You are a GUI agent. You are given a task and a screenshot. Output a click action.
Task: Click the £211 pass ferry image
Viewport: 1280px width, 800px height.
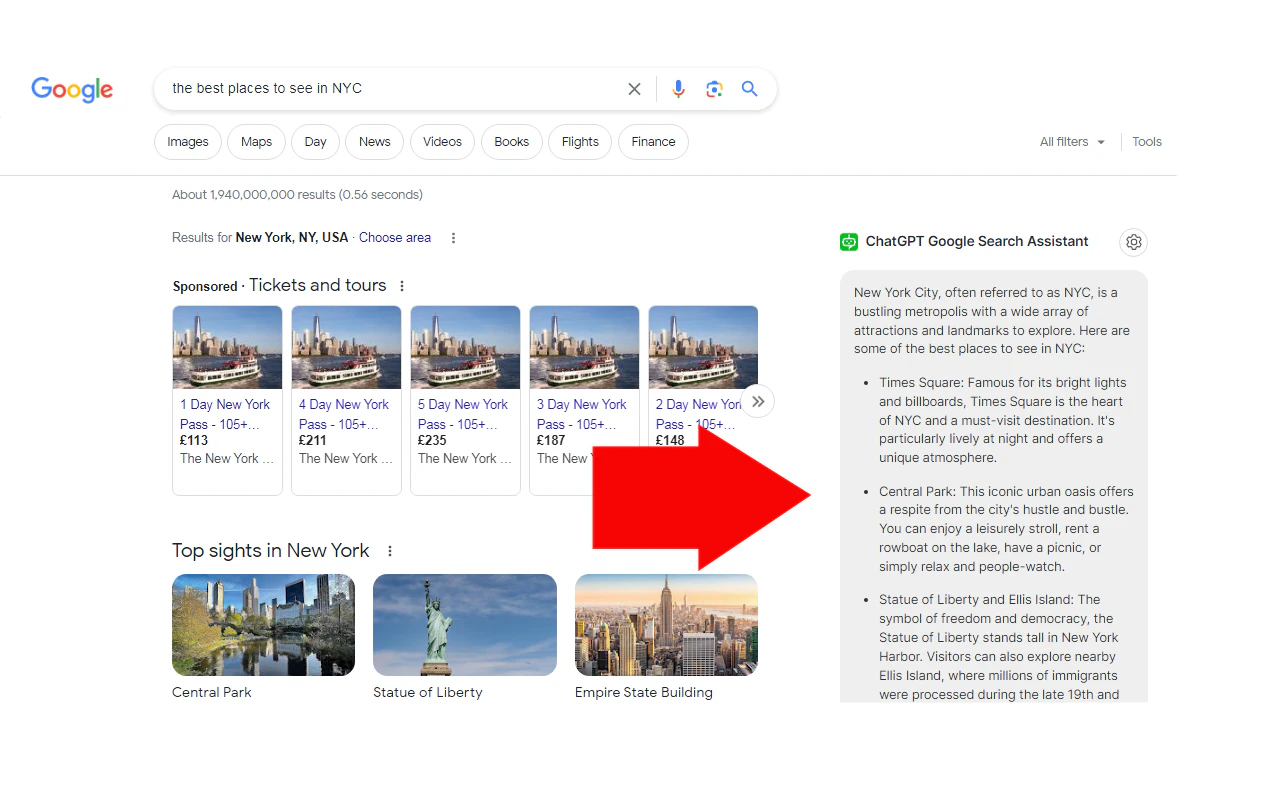[346, 347]
